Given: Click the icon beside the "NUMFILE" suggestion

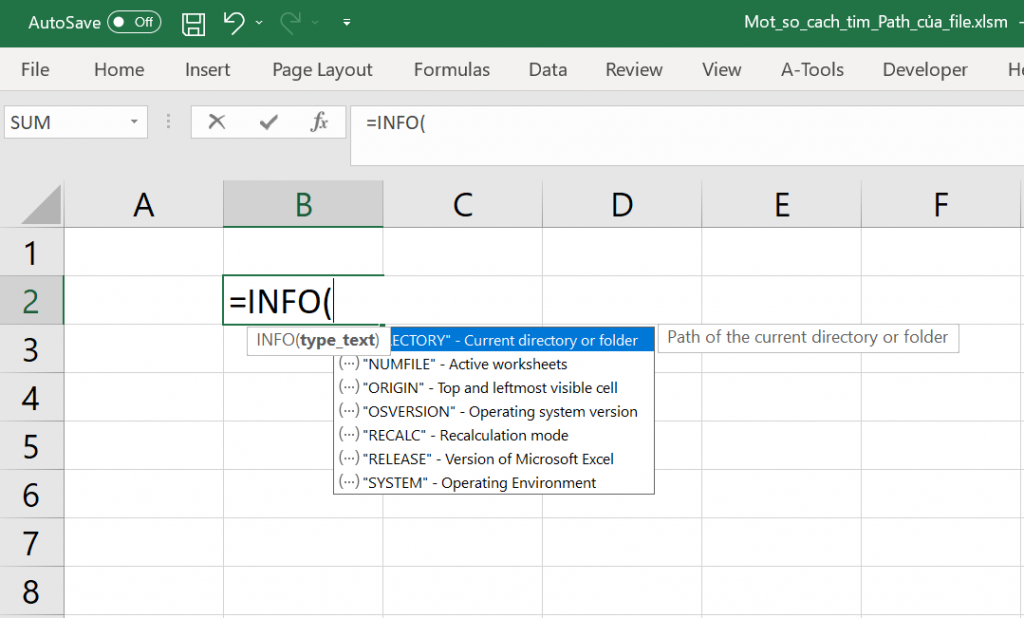Looking at the screenshot, I should point(349,364).
